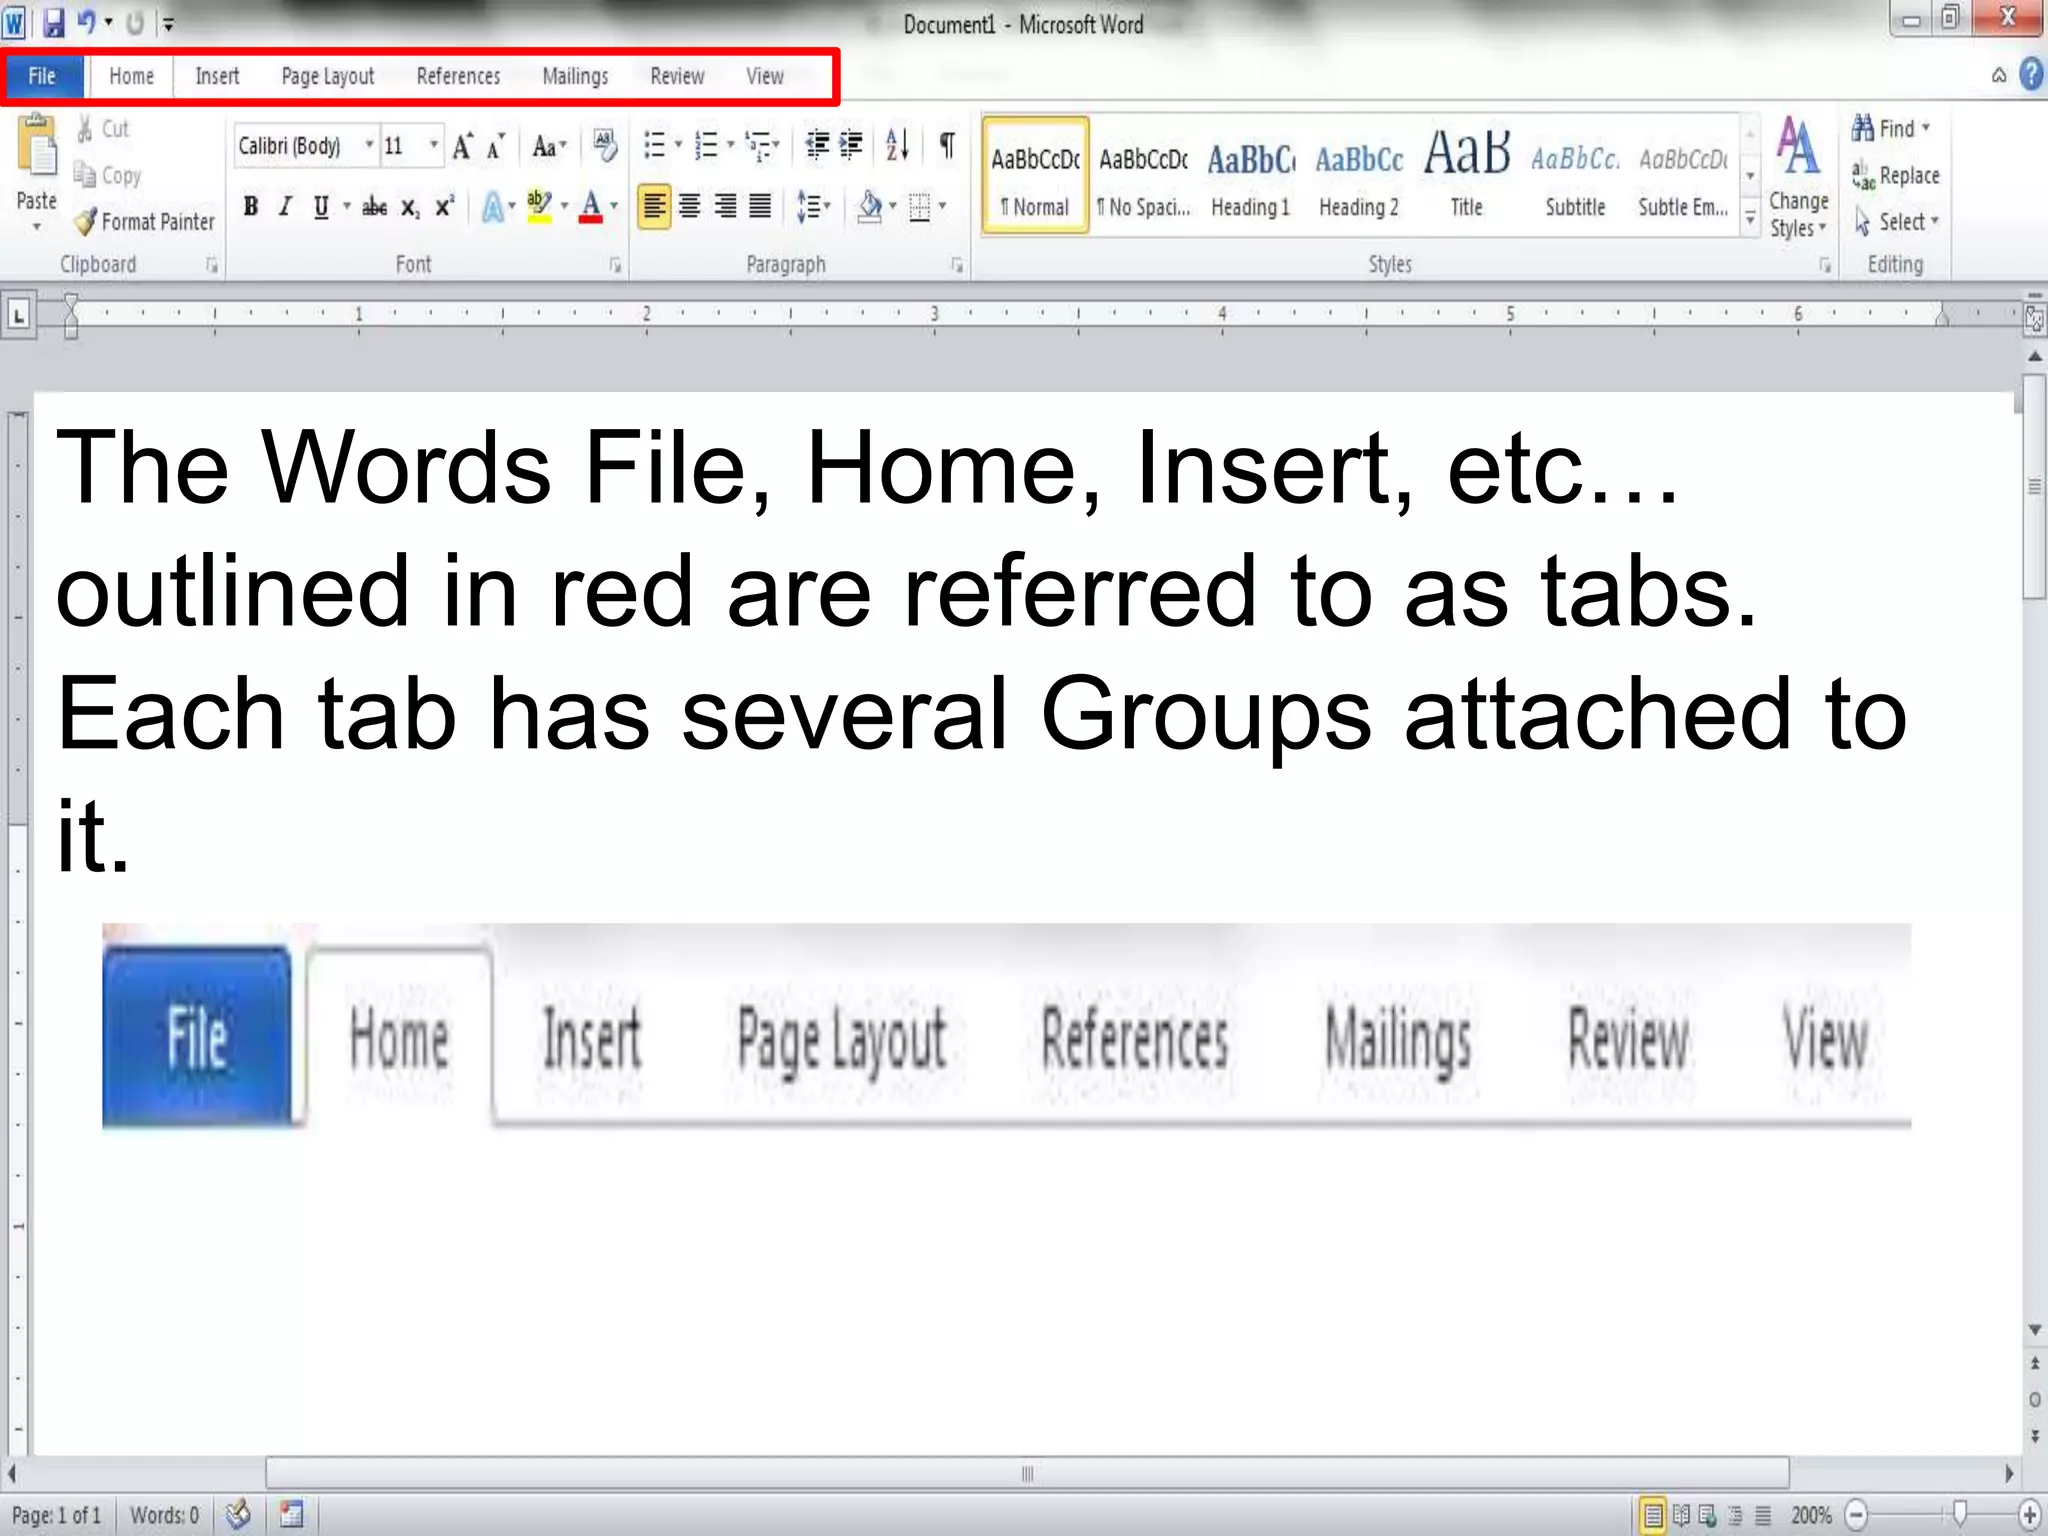The image size is (2048, 1536).
Task: Open the Line Spacing dropdown
Action: click(814, 207)
